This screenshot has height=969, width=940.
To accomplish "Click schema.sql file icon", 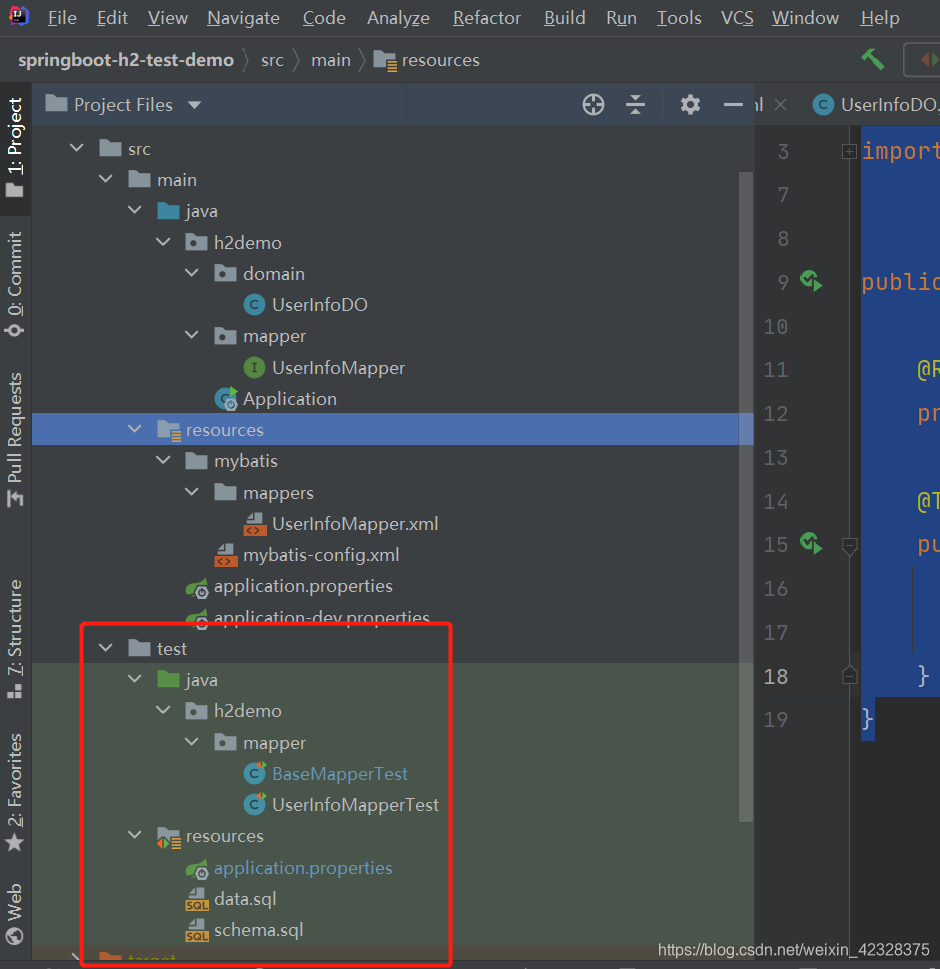I will point(197,930).
